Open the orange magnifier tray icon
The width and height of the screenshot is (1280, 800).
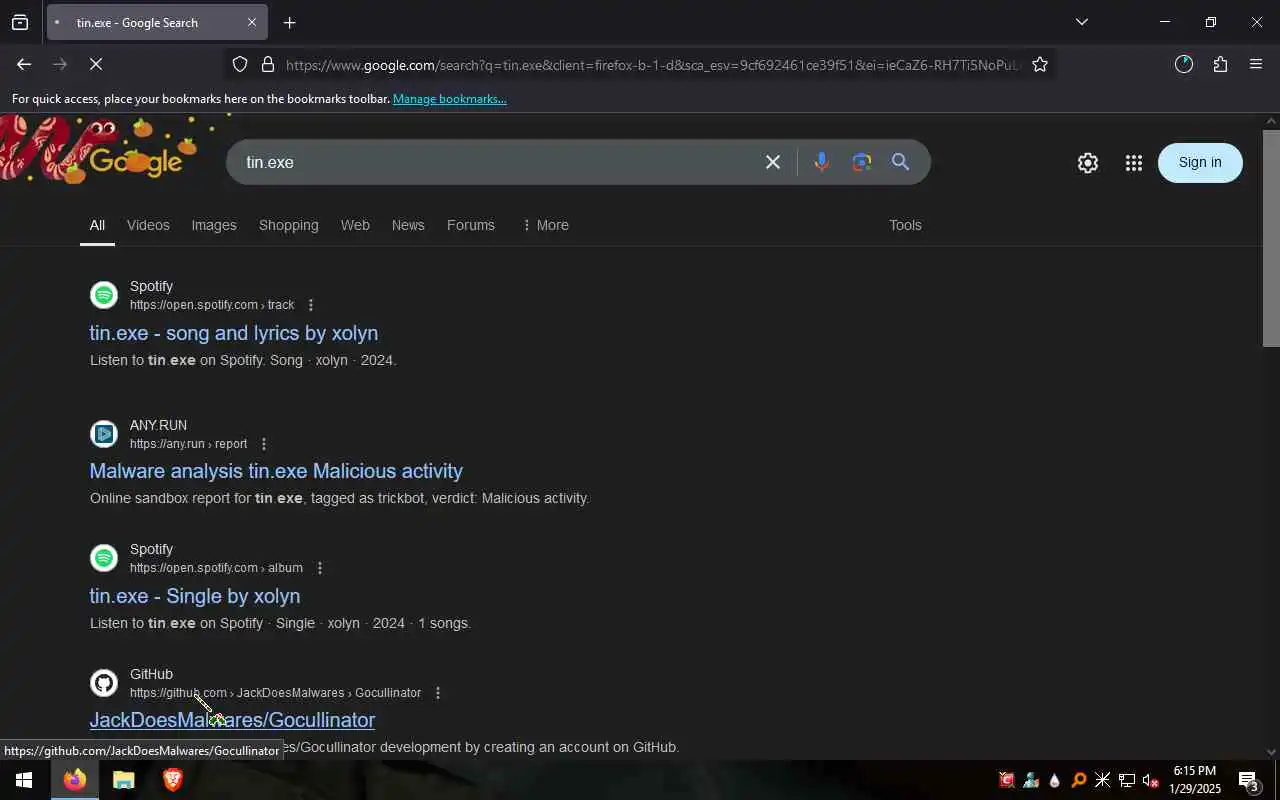1078,780
